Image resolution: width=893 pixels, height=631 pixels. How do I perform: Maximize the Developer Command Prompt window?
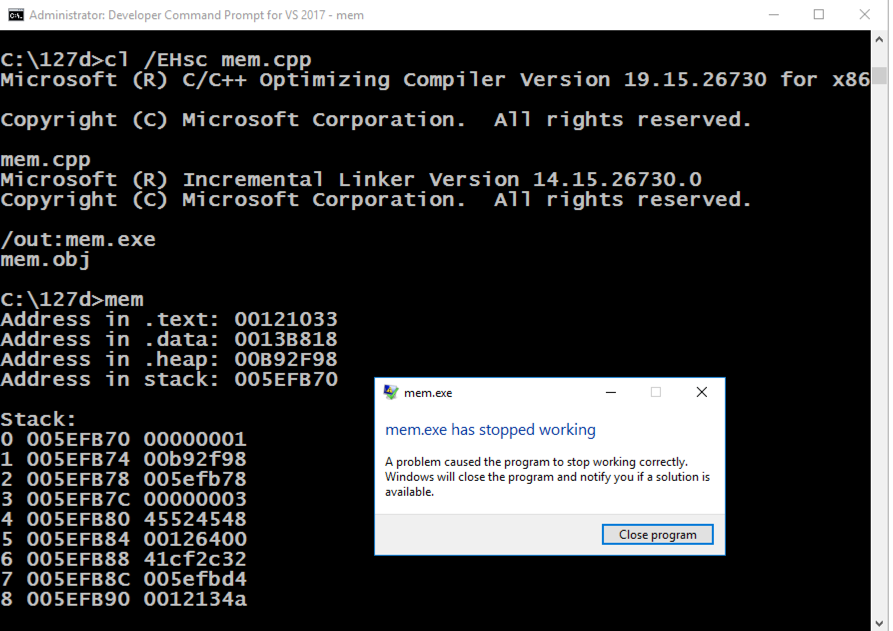[819, 15]
